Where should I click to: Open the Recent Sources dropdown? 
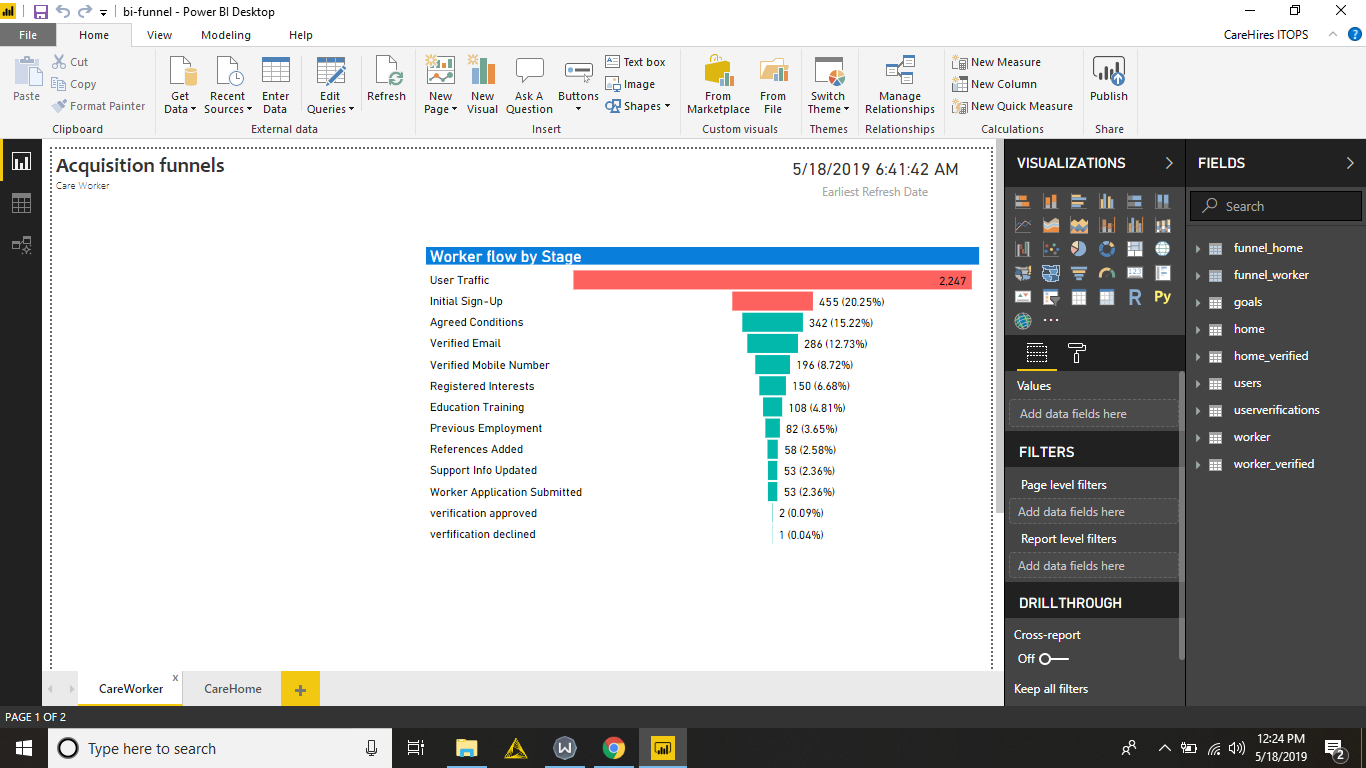coord(228,86)
